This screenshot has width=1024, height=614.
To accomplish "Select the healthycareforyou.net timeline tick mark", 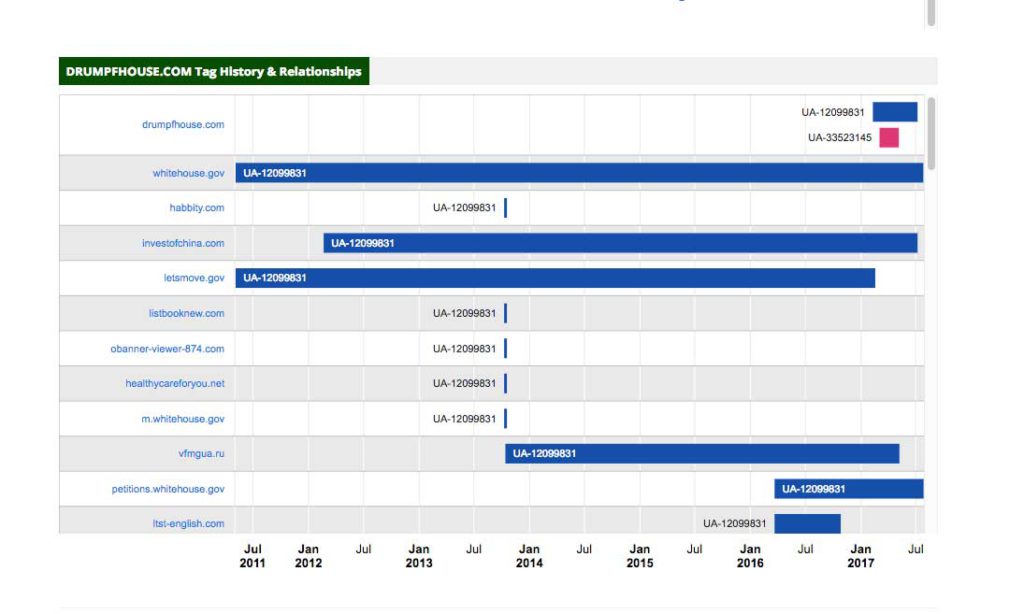I will 505,383.
